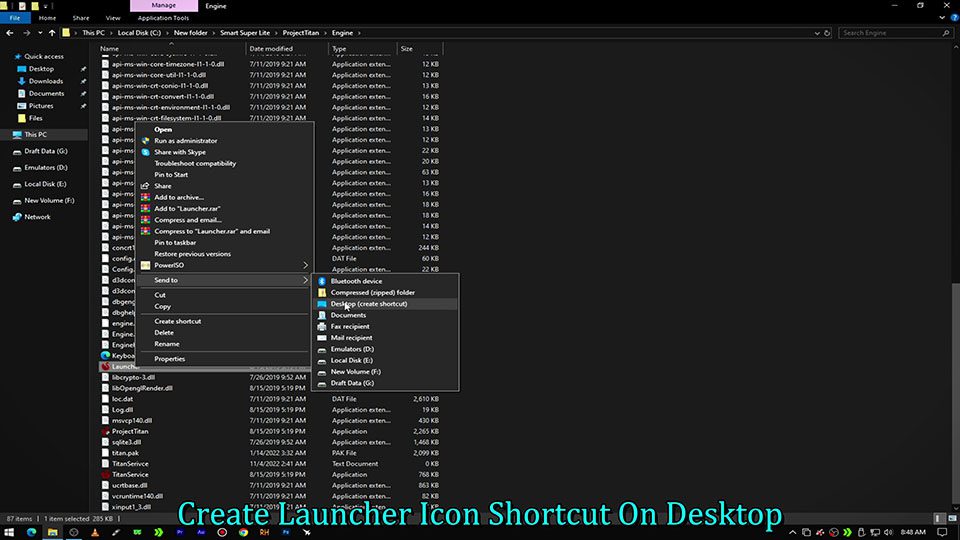960x540 pixels.
Task: Click the Up one level arrow
Action: [52, 33]
